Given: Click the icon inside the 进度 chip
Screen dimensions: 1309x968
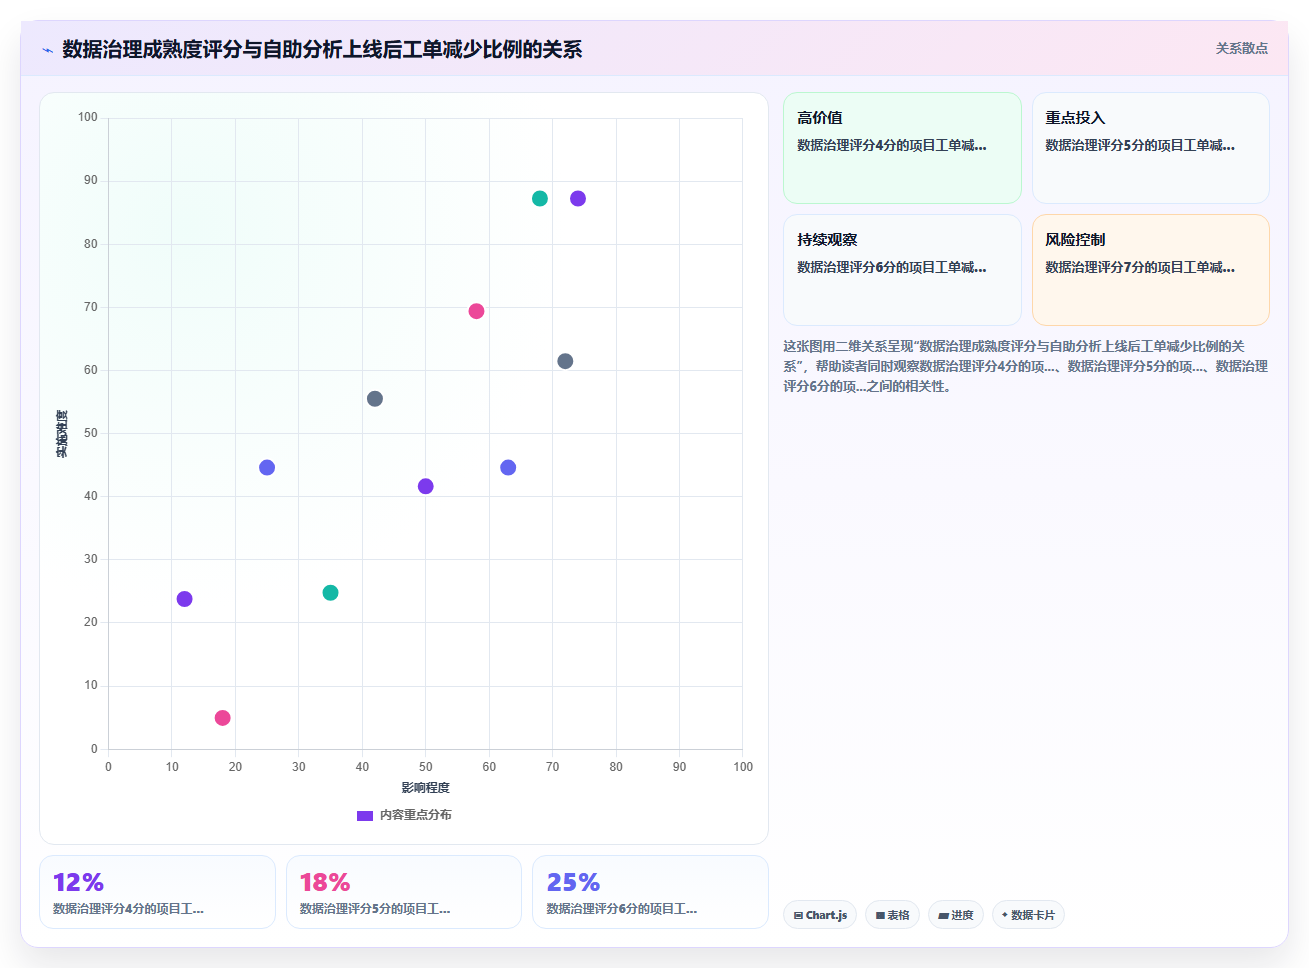Looking at the screenshot, I should 943,915.
